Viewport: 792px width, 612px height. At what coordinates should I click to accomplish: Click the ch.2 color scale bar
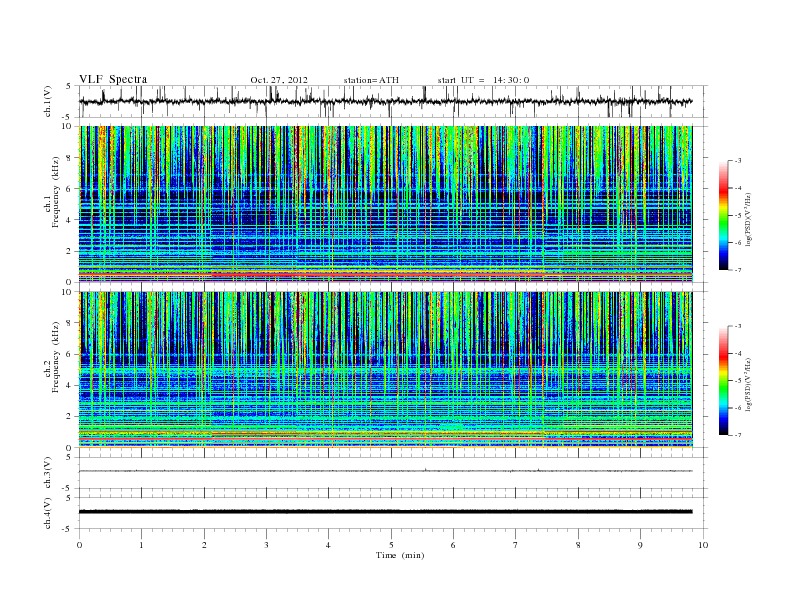pos(723,380)
